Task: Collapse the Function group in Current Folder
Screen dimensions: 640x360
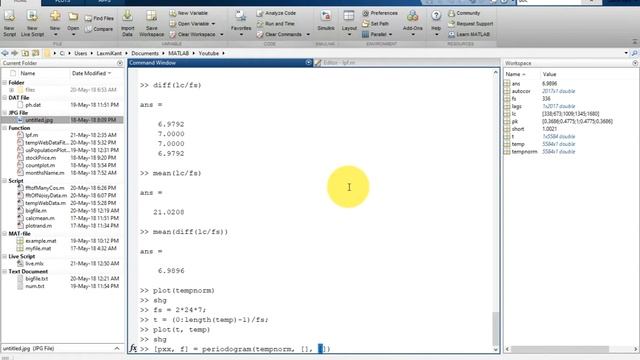Action: [x=4, y=128]
